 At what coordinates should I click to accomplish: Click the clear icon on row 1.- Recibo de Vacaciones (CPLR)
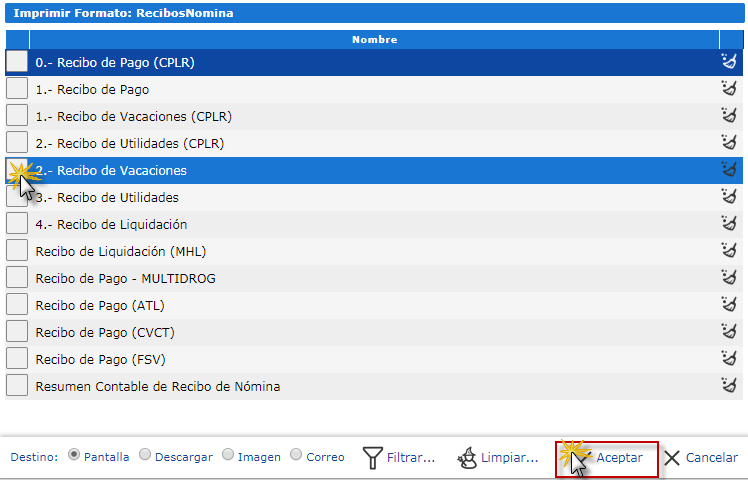[x=729, y=115]
